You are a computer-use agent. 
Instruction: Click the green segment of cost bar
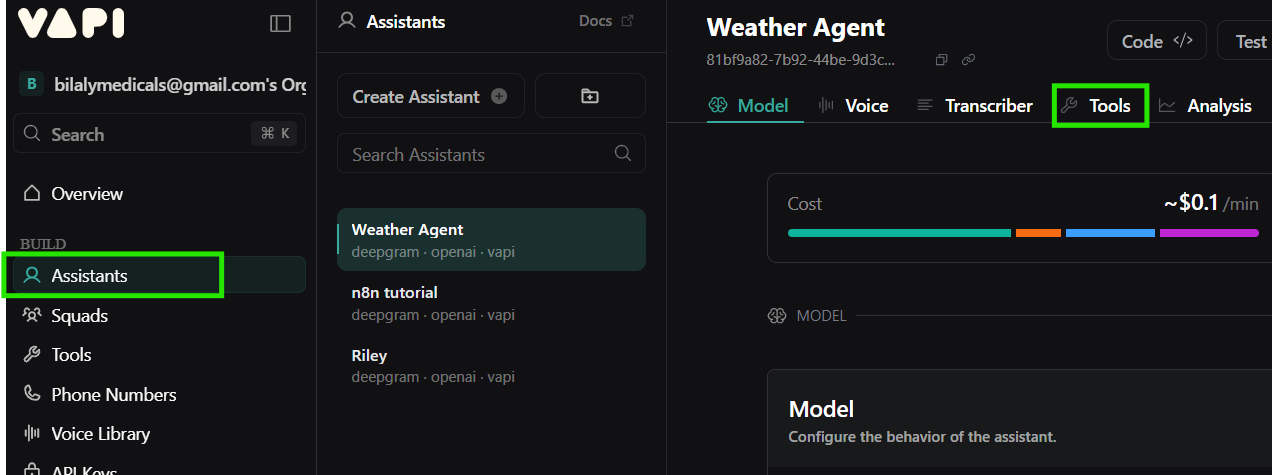899,233
